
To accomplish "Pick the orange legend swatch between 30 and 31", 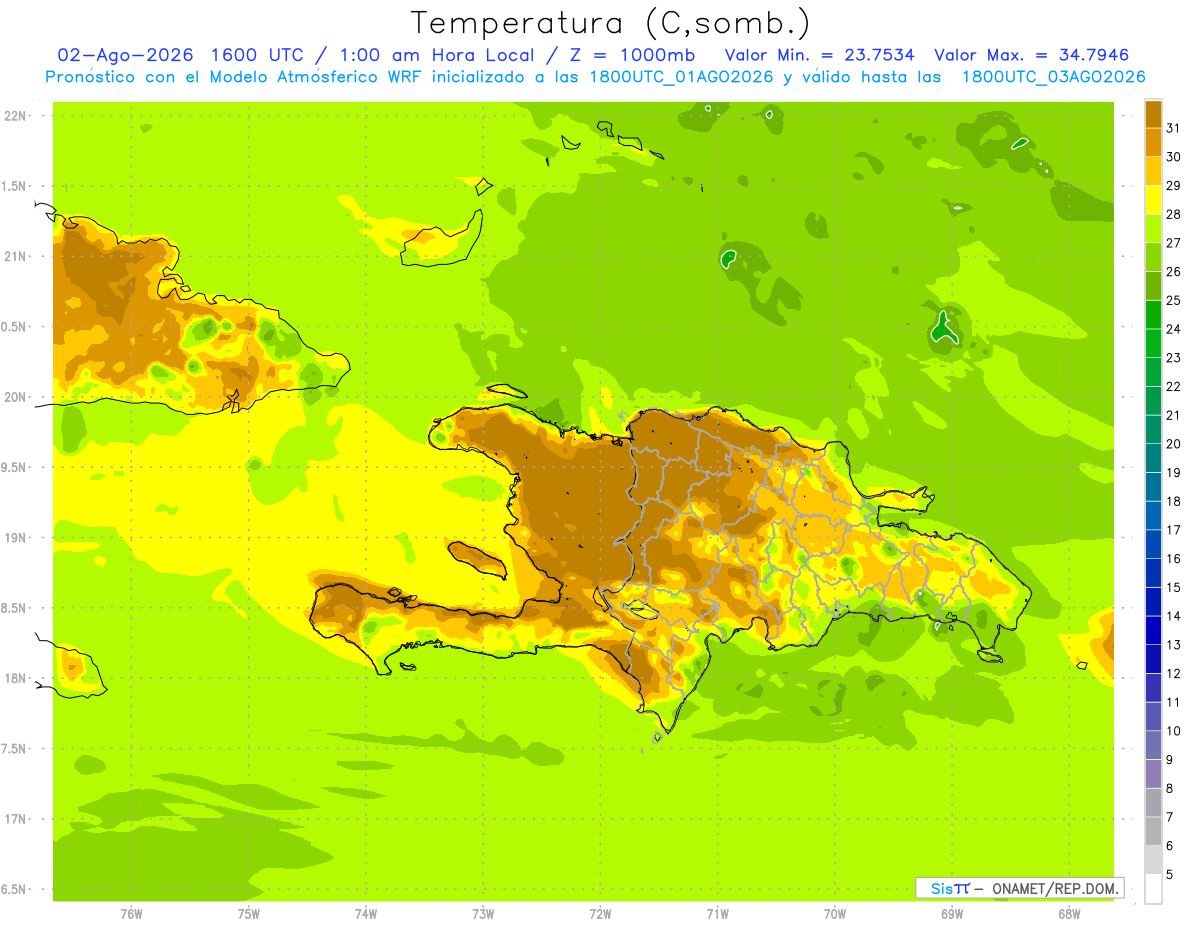I will (x=1153, y=143).
